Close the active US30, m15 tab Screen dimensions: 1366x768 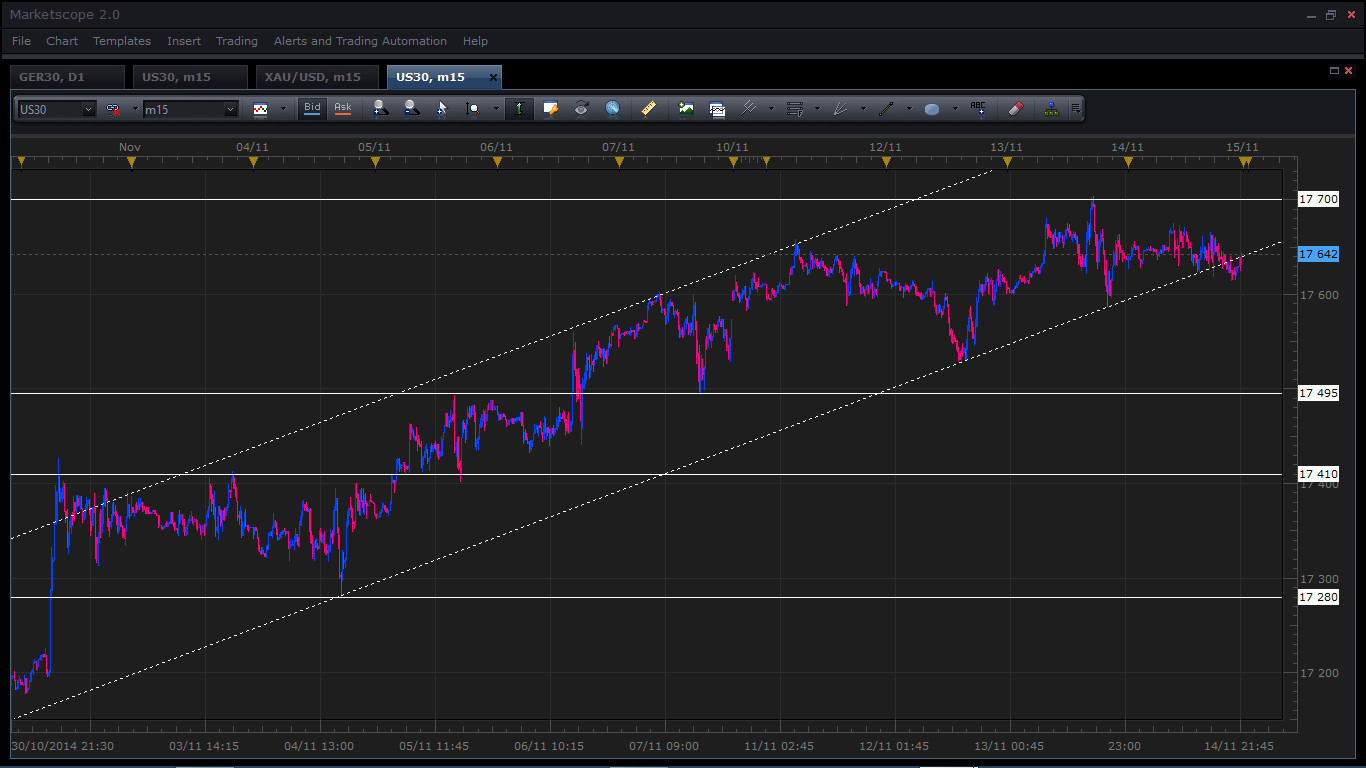click(493, 77)
